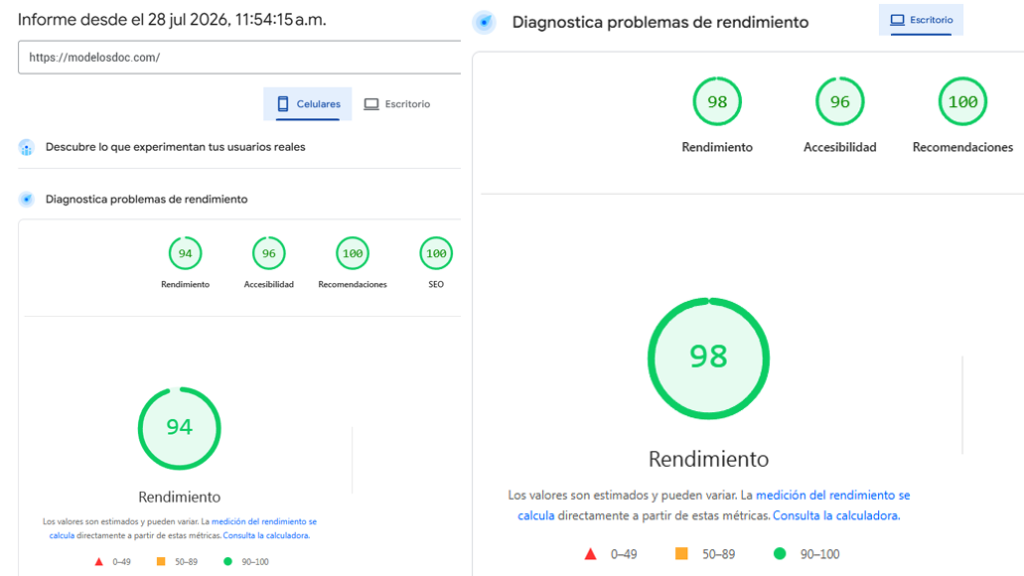Click the 'Informe desde el 28 jul 2026' text

(x=172, y=20)
